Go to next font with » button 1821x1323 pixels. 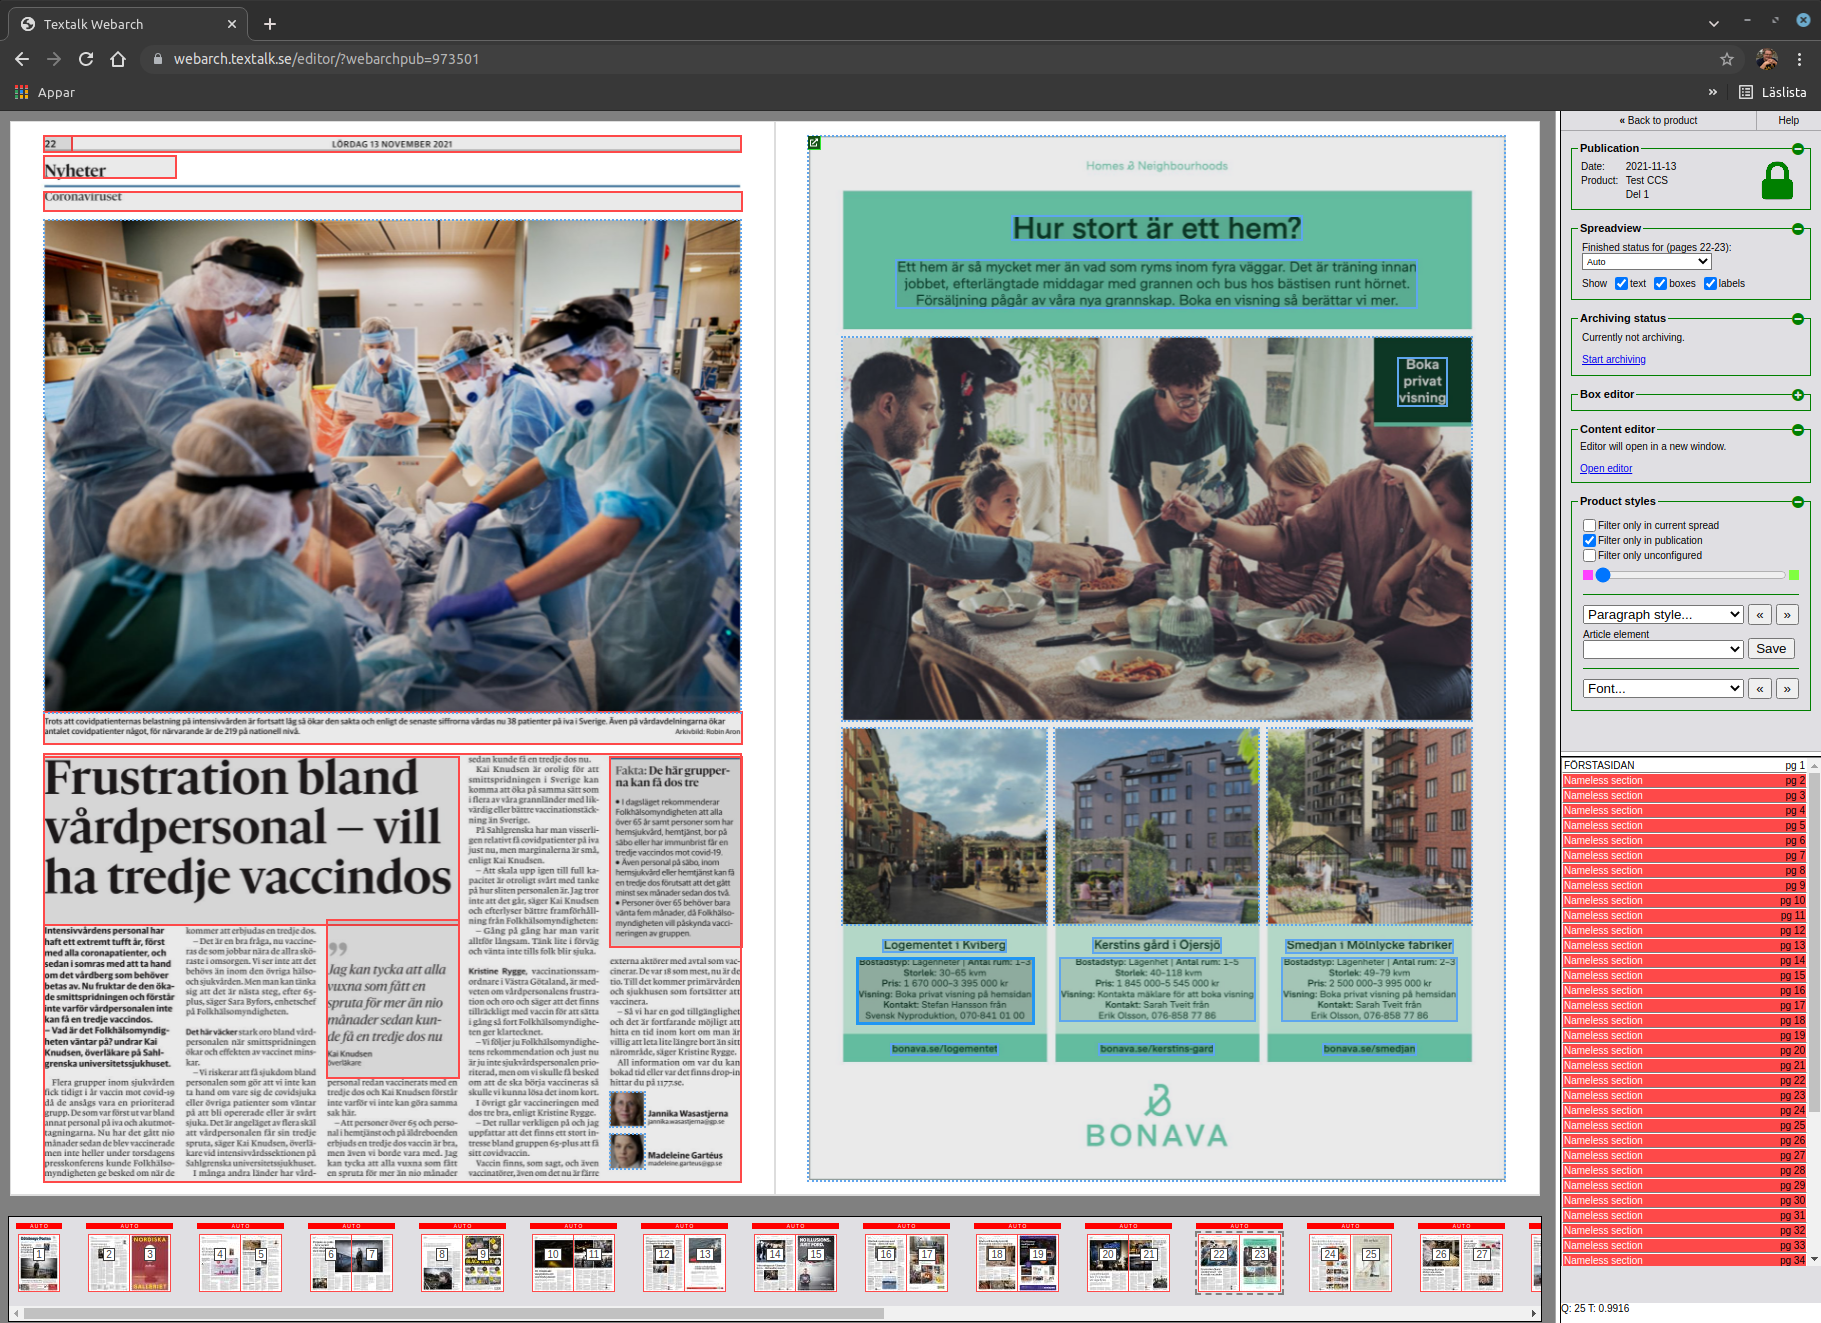tap(1787, 689)
